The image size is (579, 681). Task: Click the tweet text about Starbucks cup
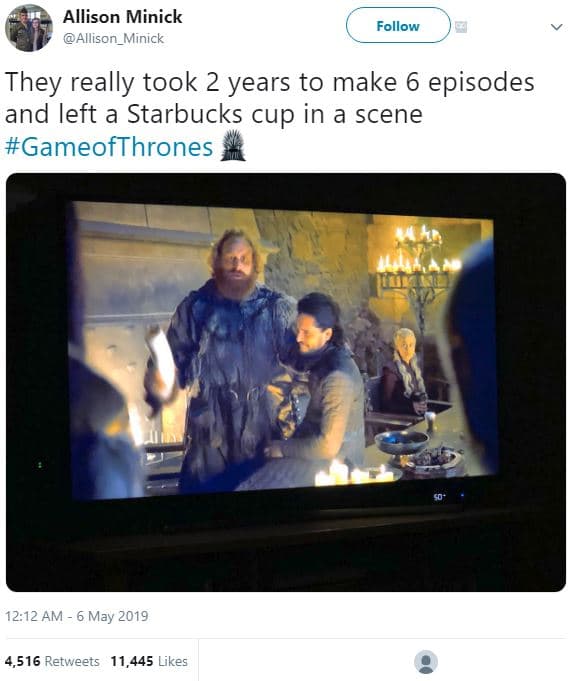[269, 98]
